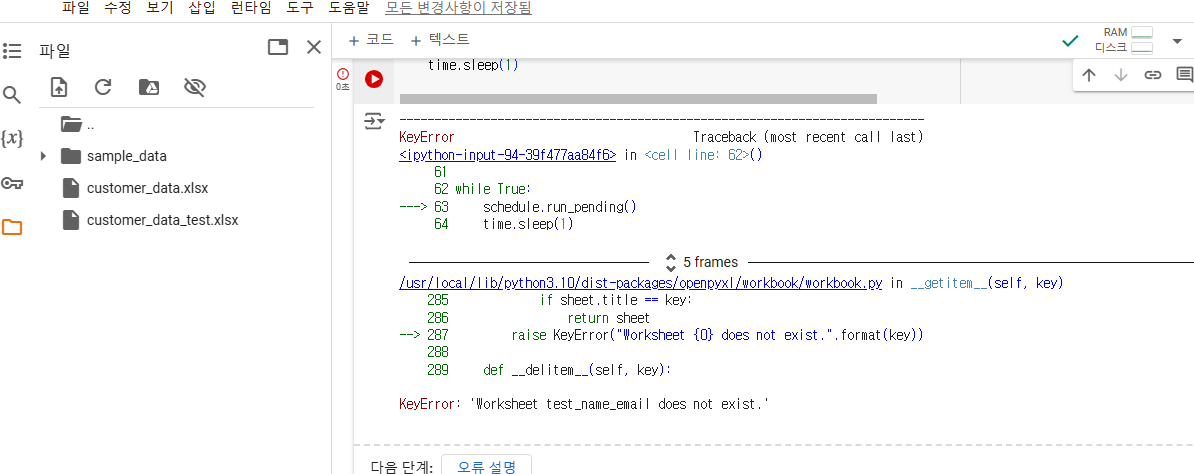
Task: Add a comment to the cell
Action: 1184,75
